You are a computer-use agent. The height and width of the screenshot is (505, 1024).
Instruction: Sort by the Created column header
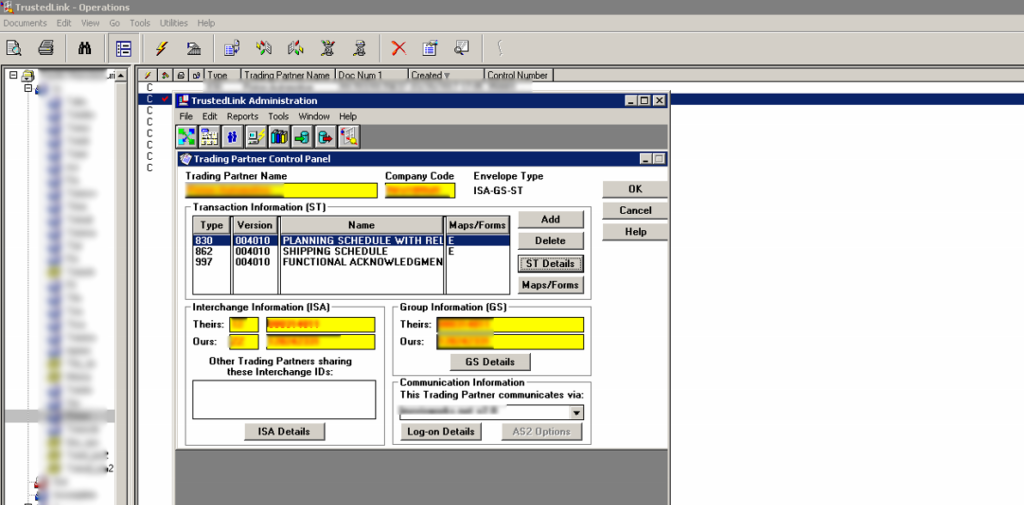pos(447,75)
